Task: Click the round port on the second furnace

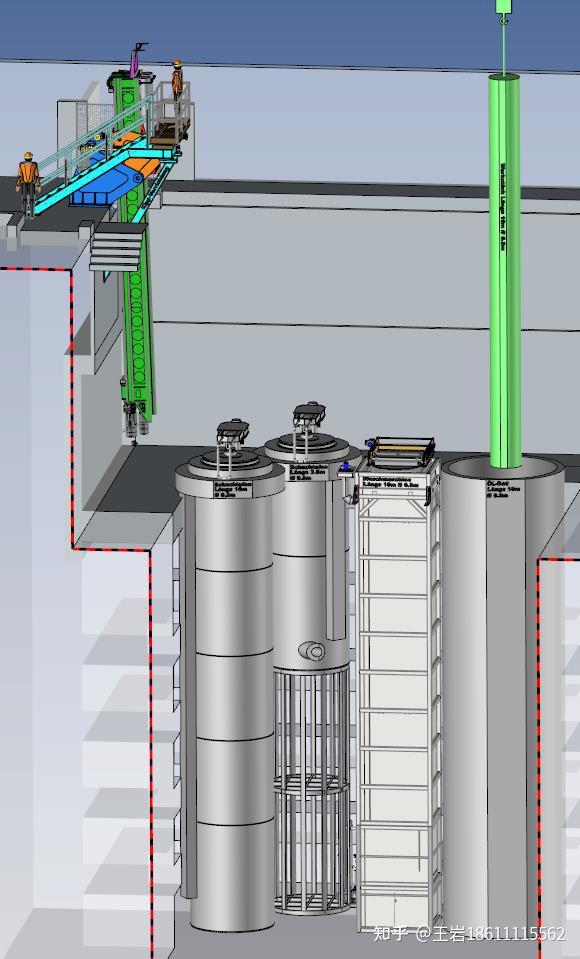Action: click(312, 651)
